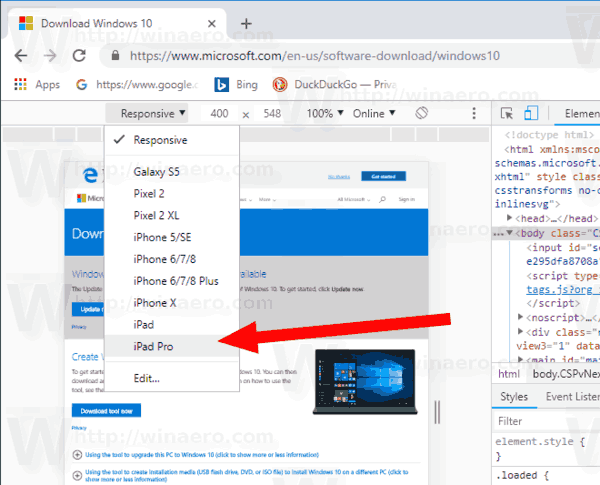The width and height of the screenshot is (600, 485).
Task: Click Edit... in the device list
Action: click(172, 378)
